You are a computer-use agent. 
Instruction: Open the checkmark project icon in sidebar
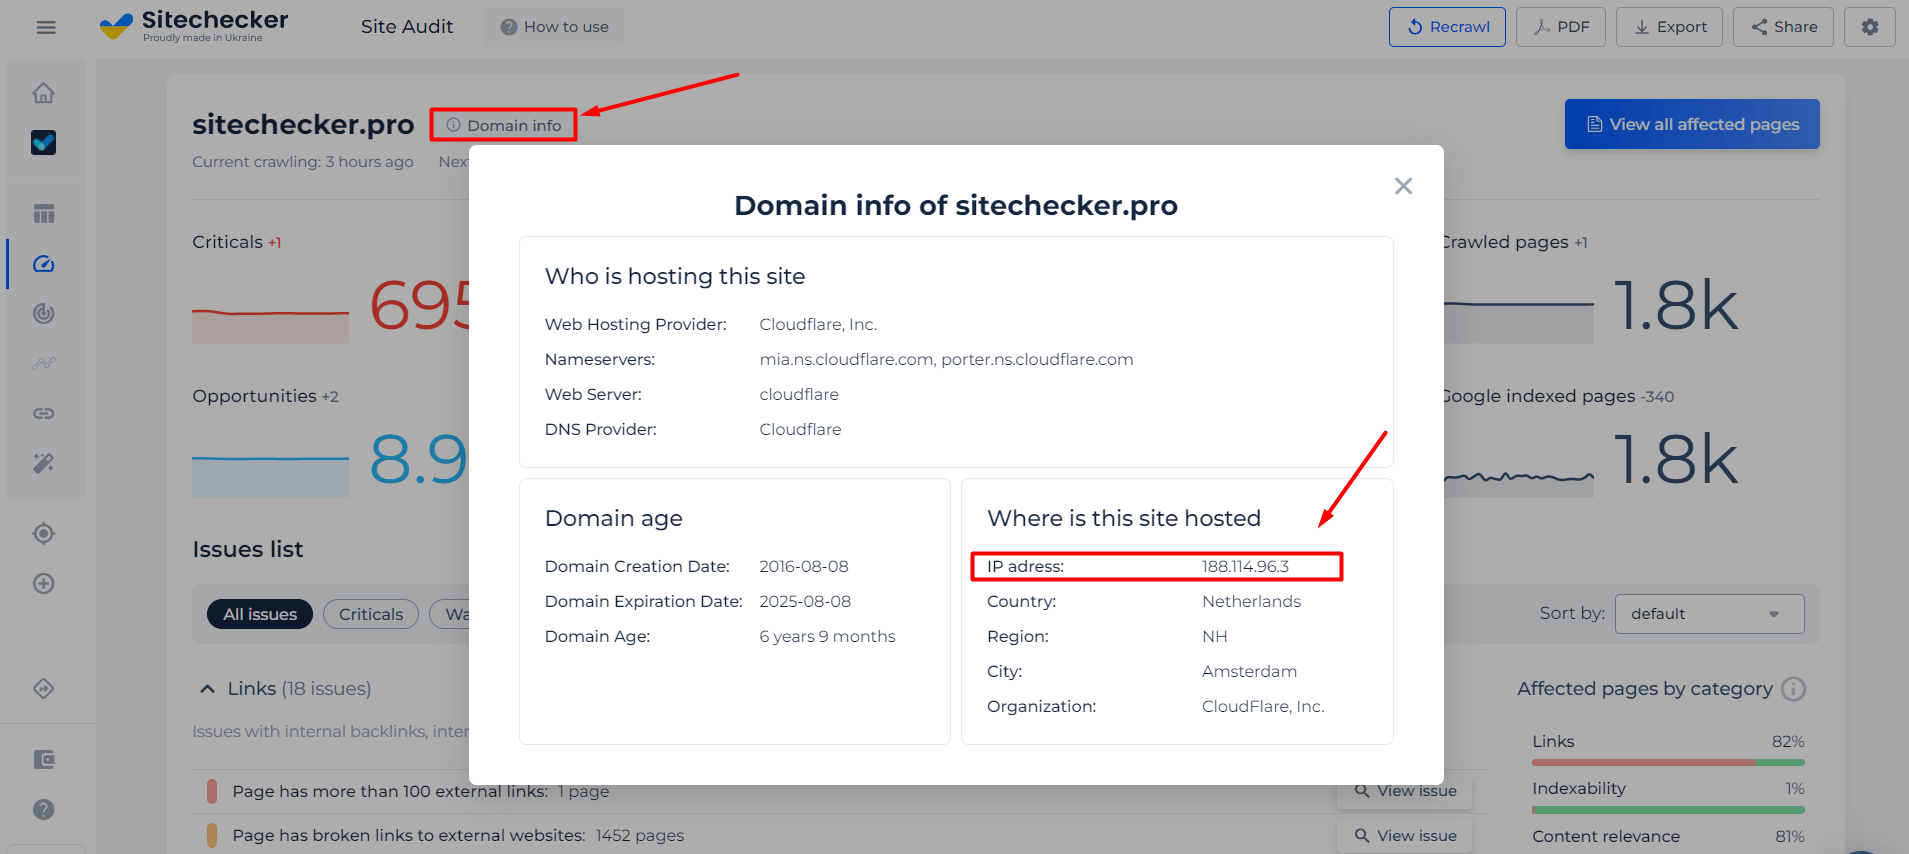click(x=44, y=142)
